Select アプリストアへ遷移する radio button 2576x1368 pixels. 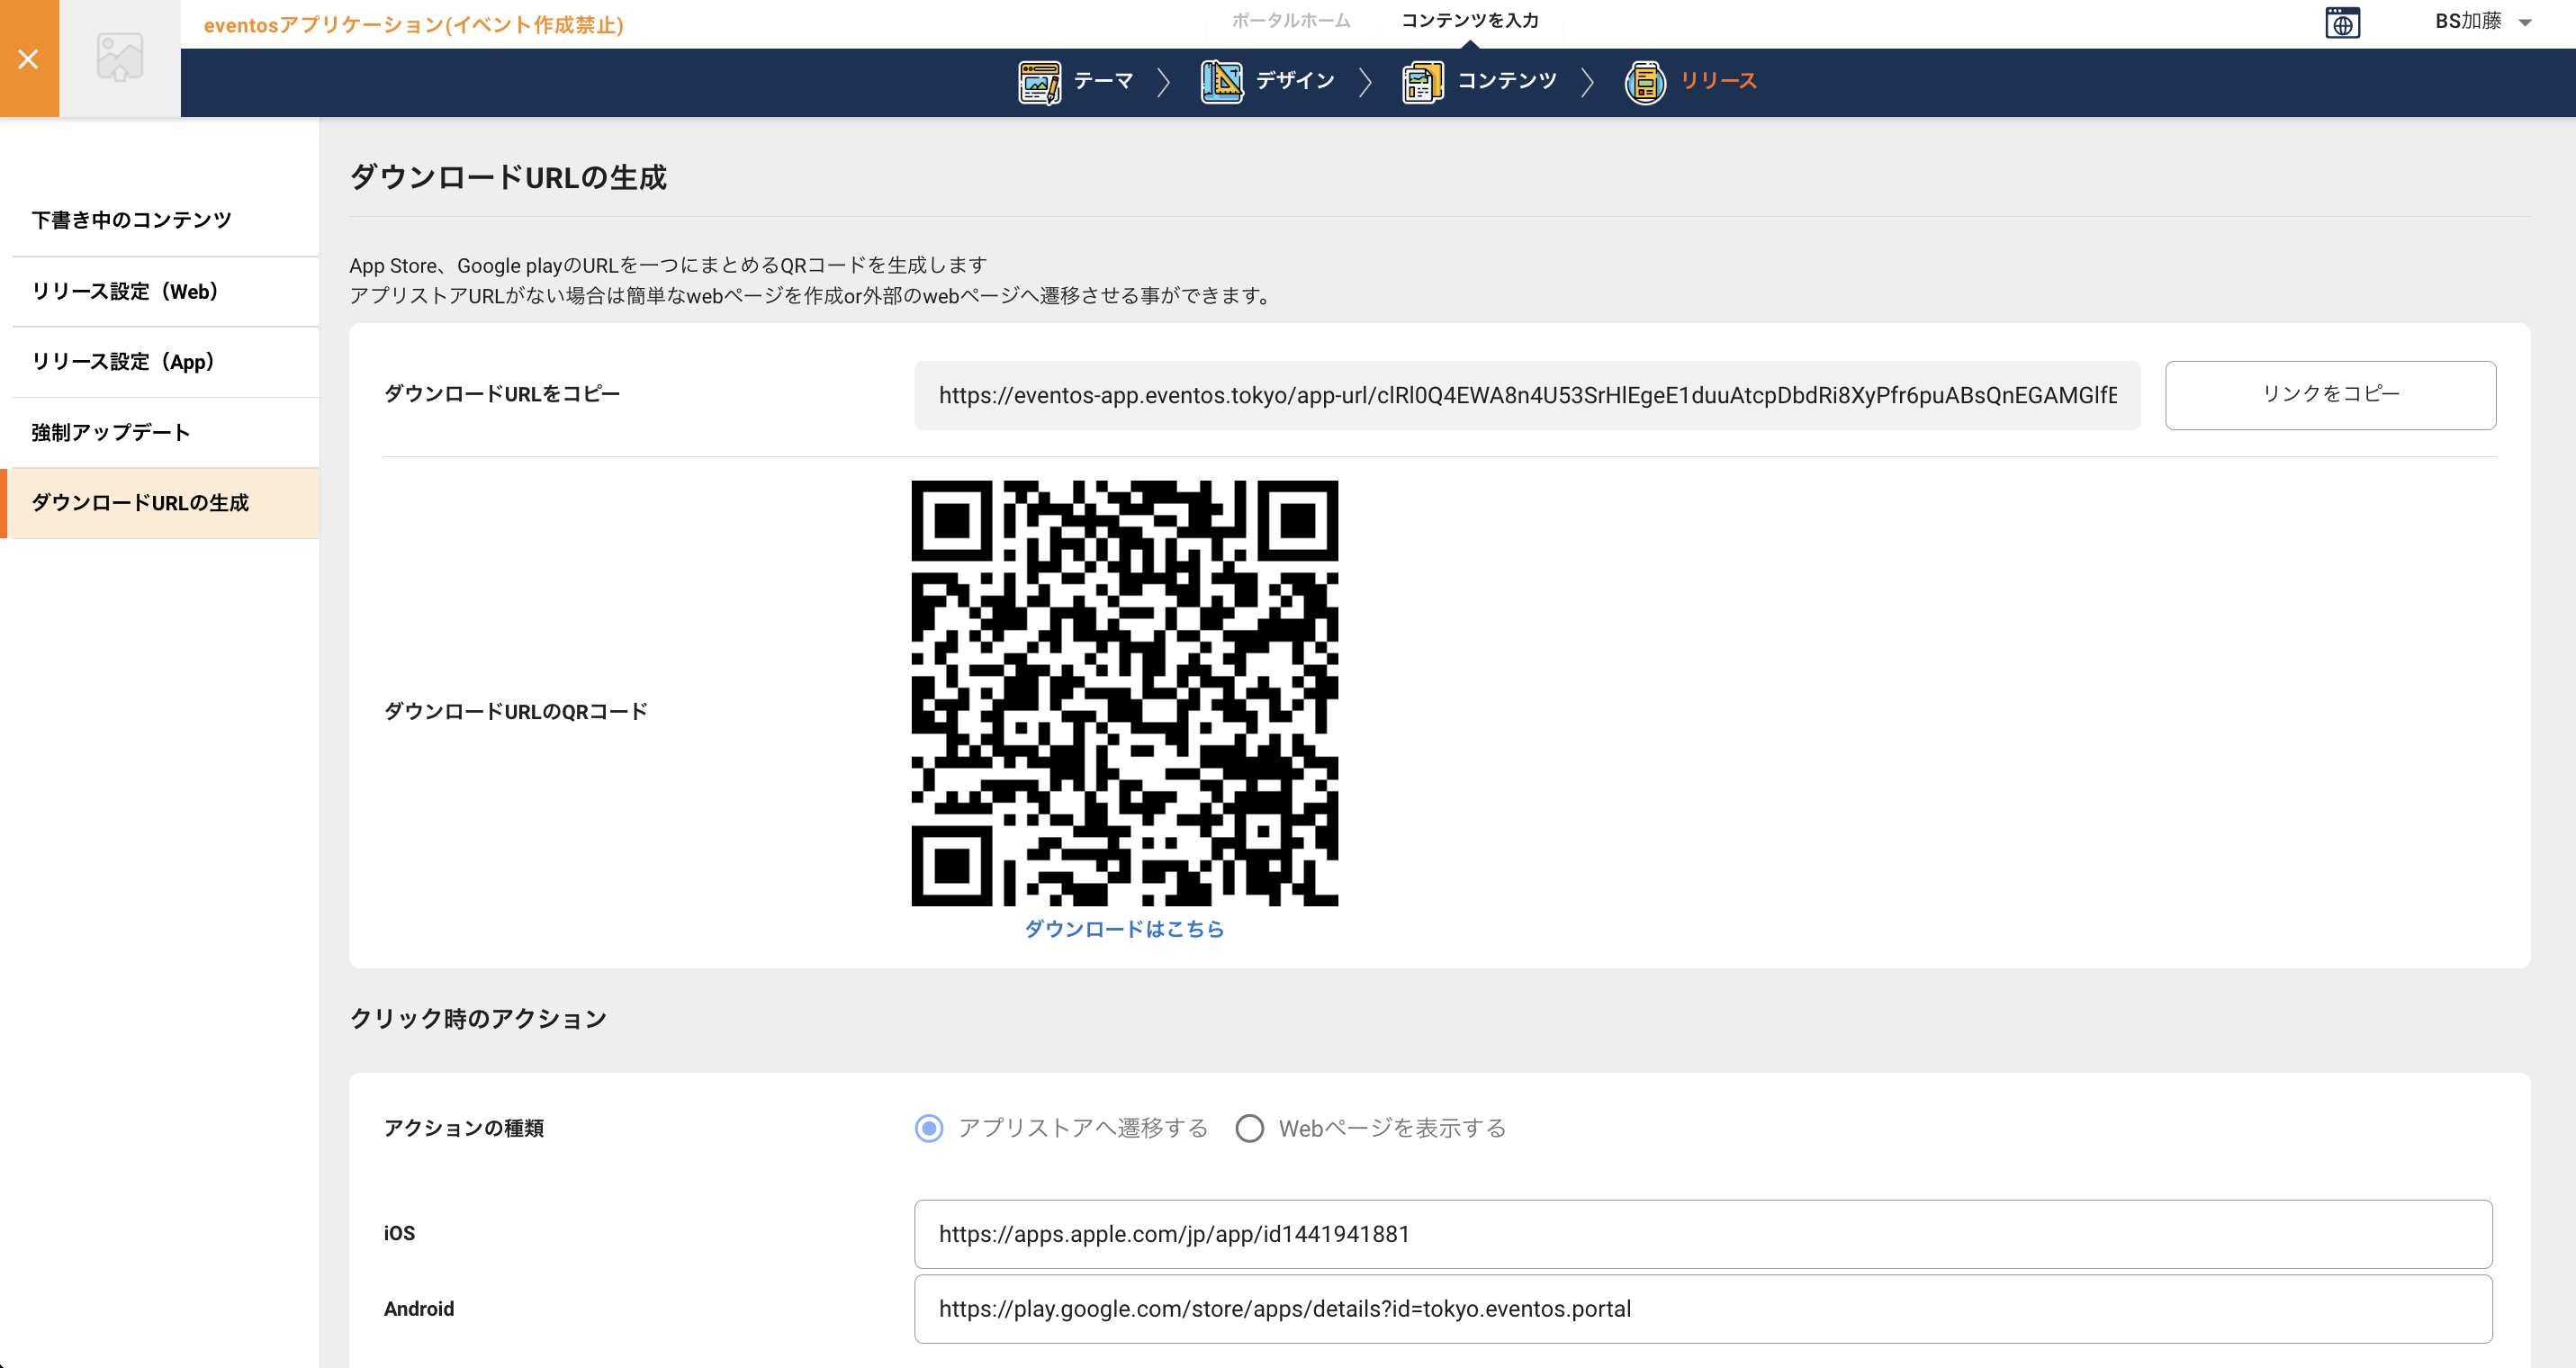pyautogui.click(x=929, y=1128)
